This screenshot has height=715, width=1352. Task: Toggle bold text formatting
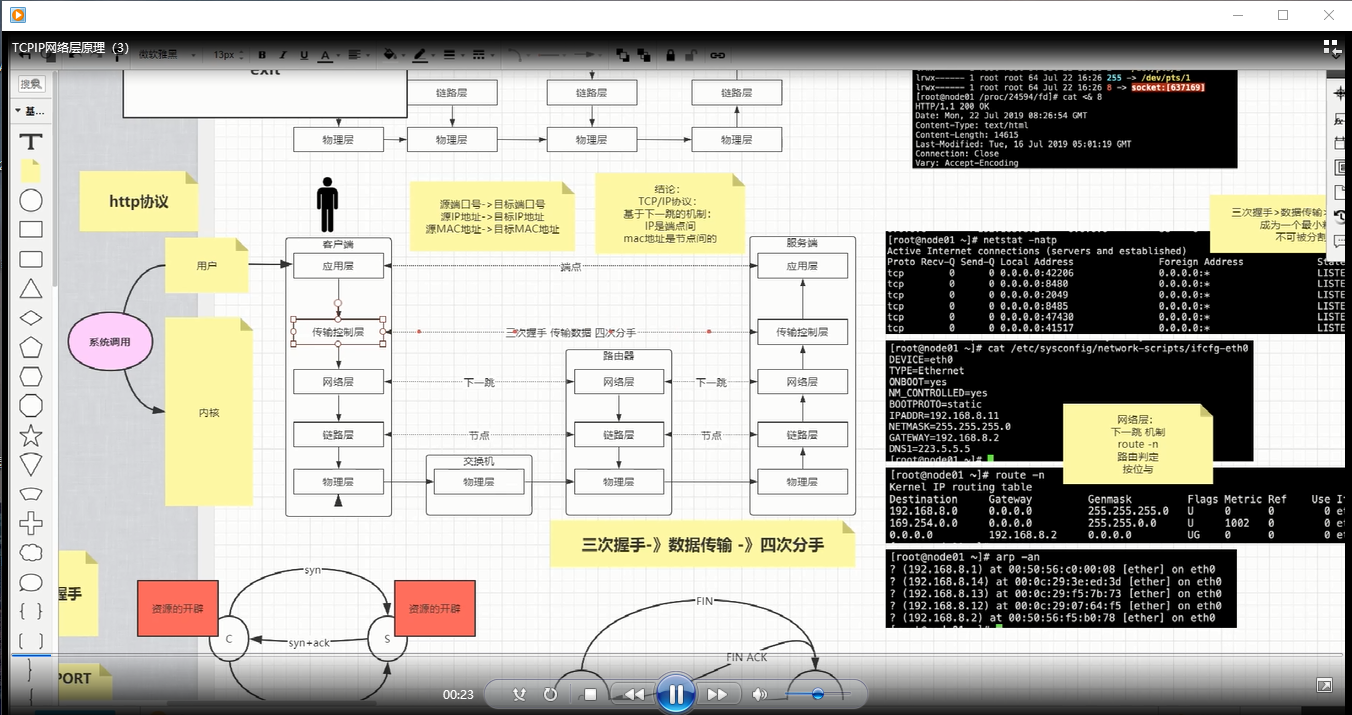[x=262, y=55]
